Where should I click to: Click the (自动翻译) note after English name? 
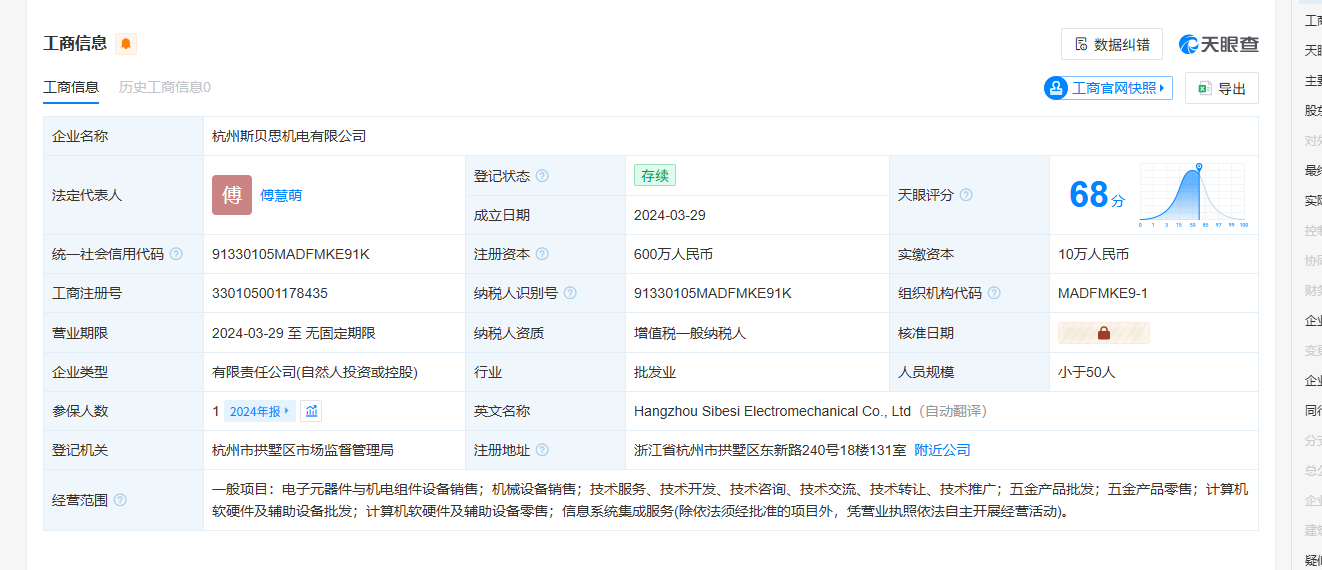pos(953,411)
